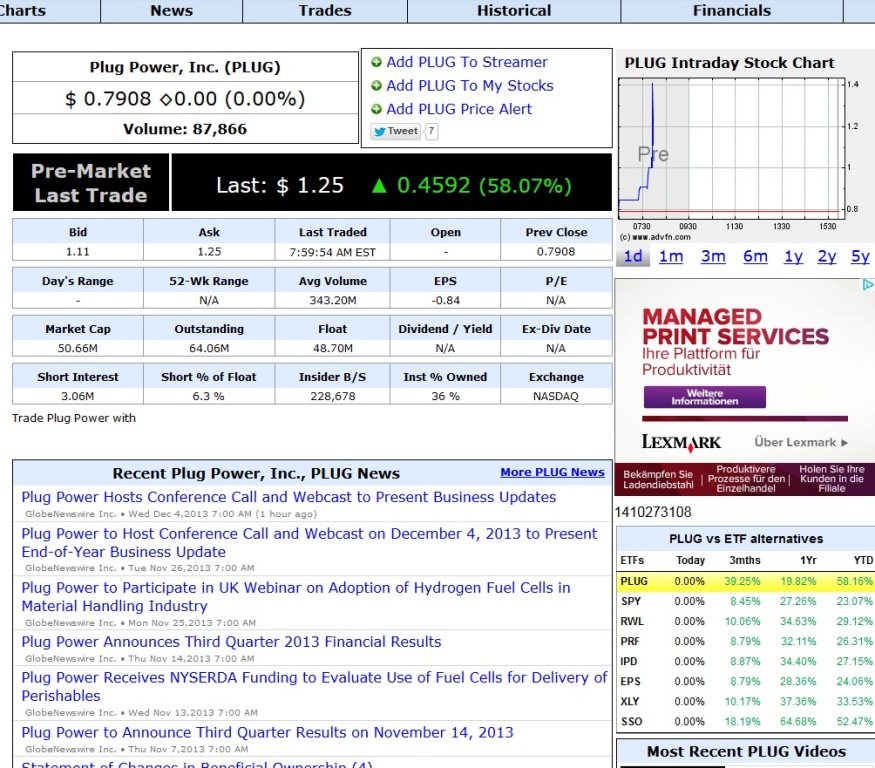Open the News tab
This screenshot has height=768, width=875.
coord(171,11)
